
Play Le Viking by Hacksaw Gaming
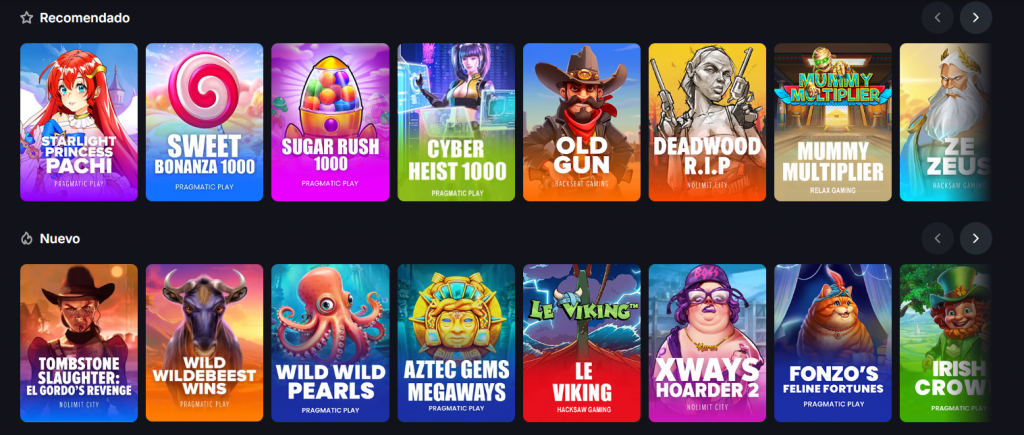click(582, 343)
